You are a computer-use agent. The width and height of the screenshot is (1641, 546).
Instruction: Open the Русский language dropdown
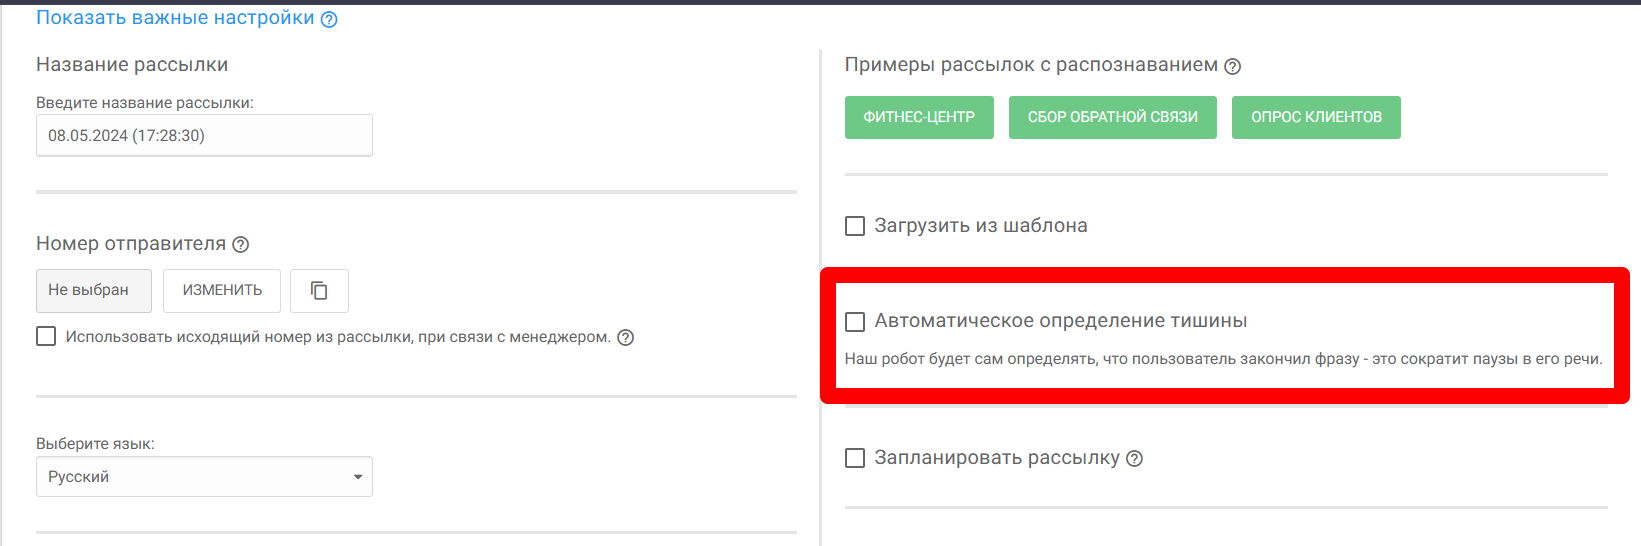pyautogui.click(x=204, y=477)
